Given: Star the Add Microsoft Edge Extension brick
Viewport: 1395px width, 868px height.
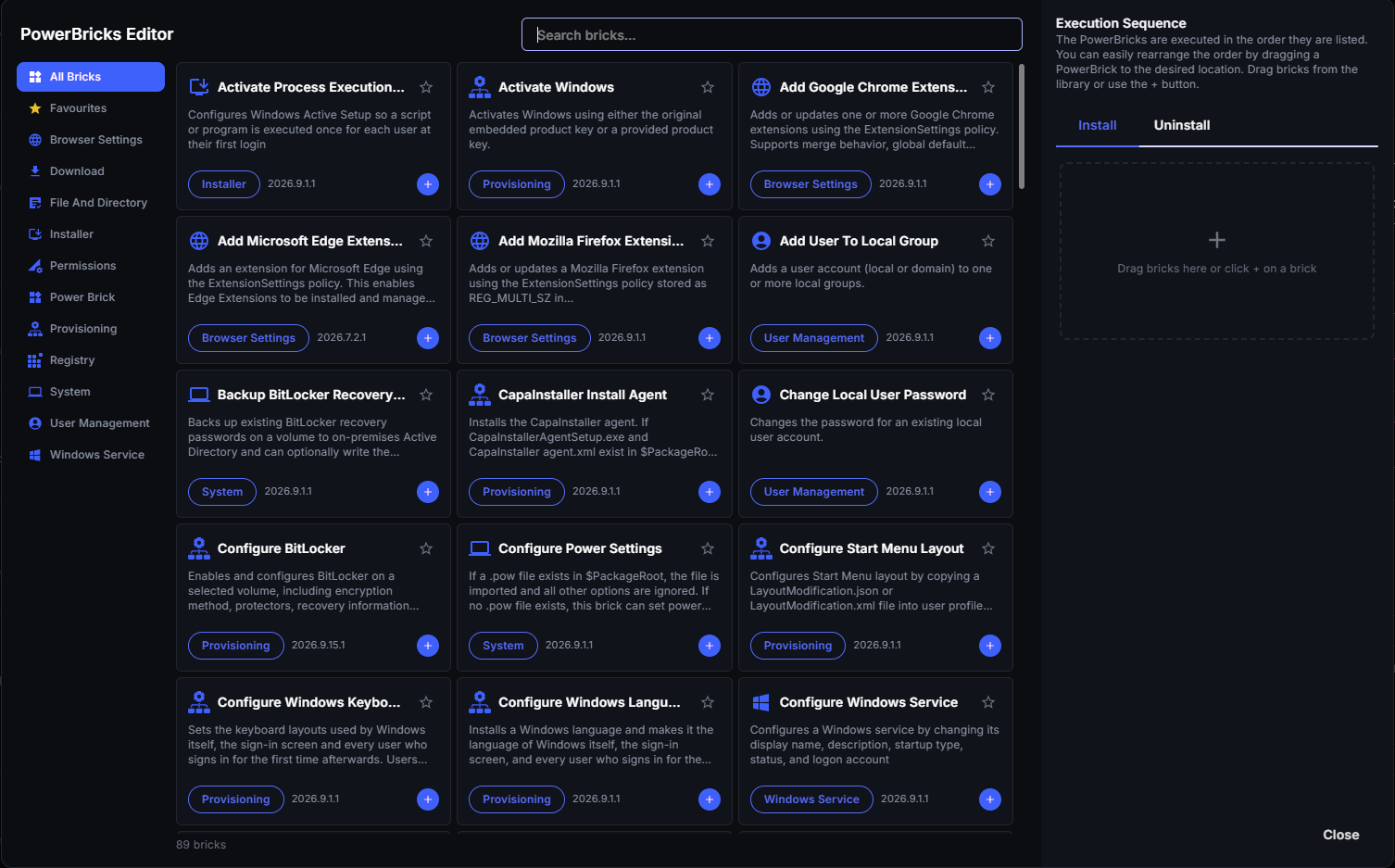Looking at the screenshot, I should (426, 241).
